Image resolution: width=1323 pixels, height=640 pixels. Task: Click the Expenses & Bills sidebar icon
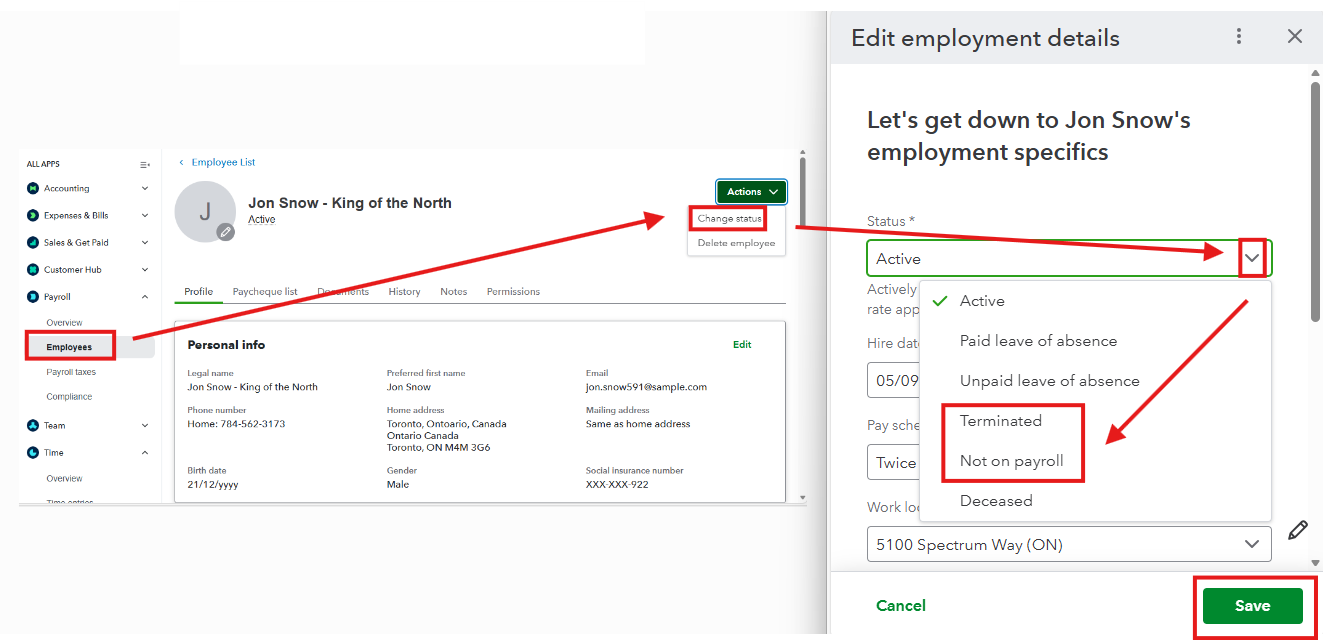(x=33, y=215)
